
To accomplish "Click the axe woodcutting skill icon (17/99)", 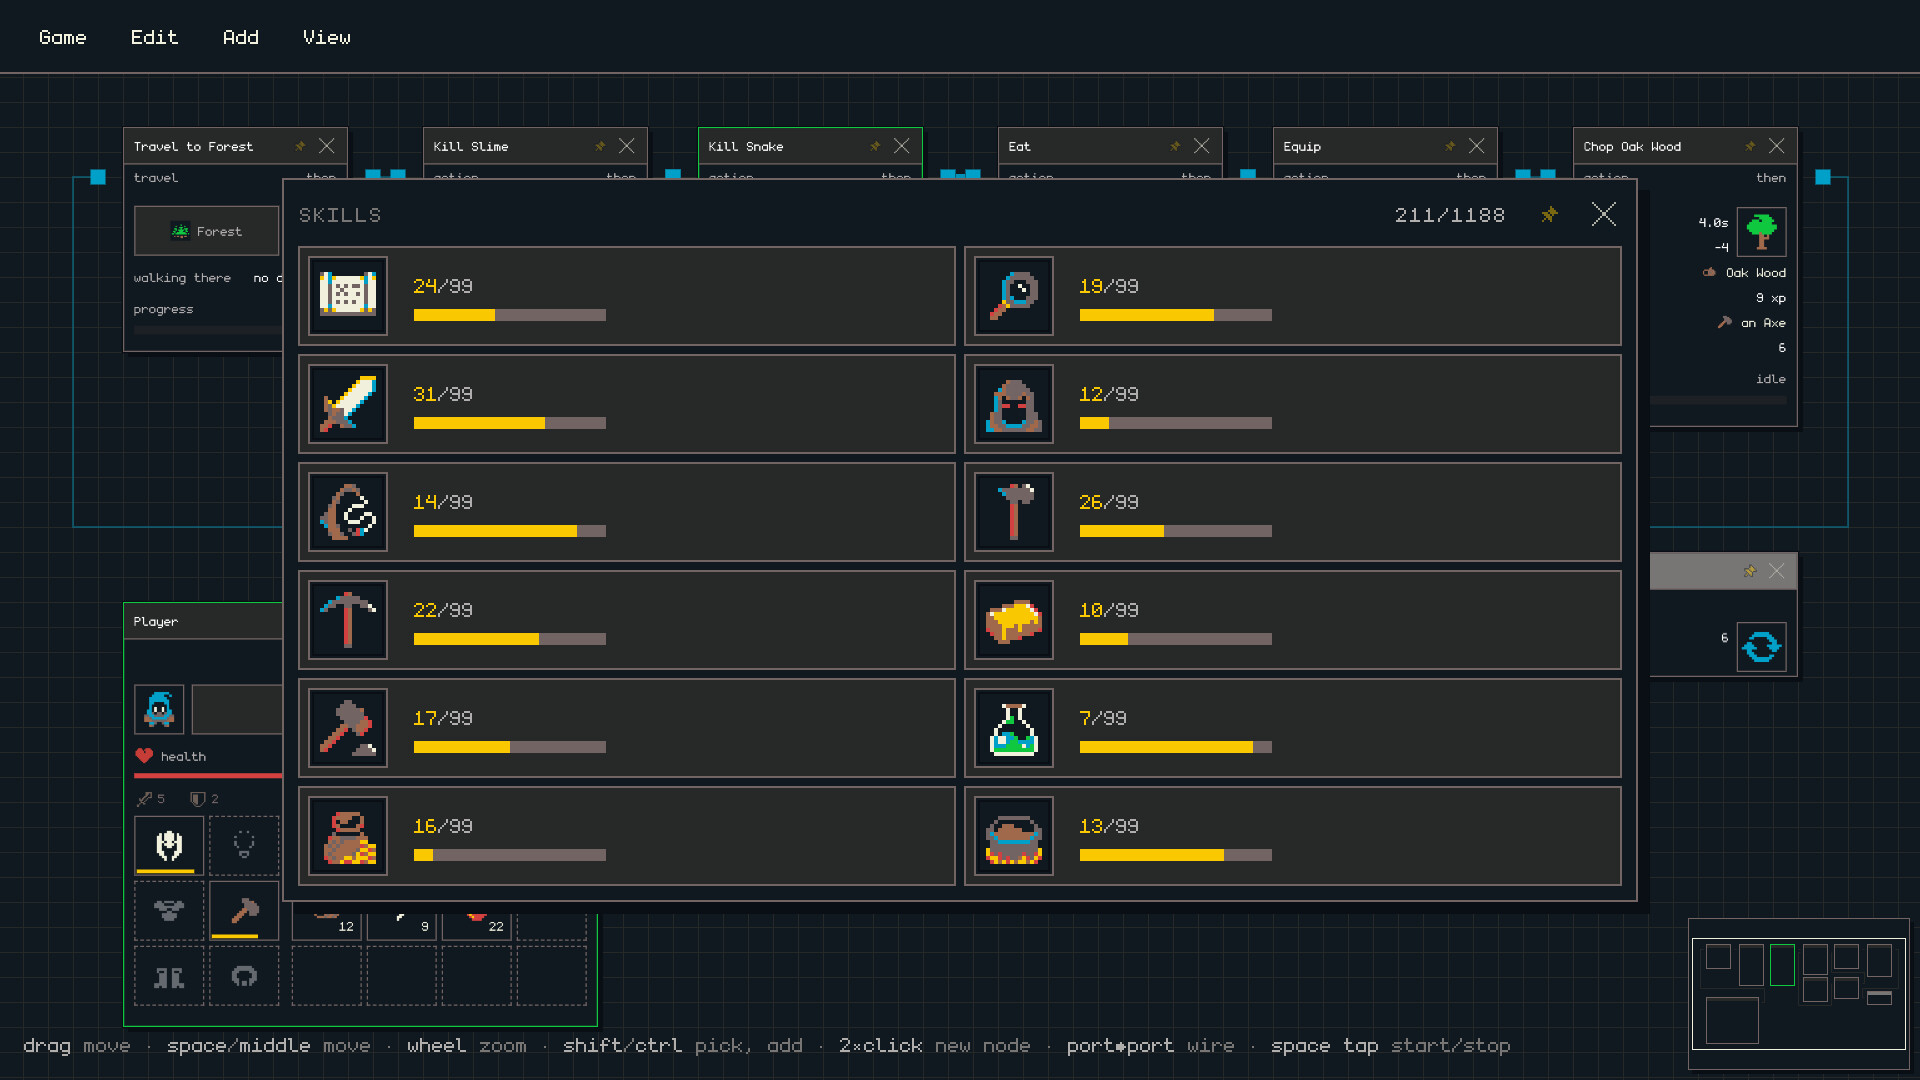I will (x=348, y=728).
